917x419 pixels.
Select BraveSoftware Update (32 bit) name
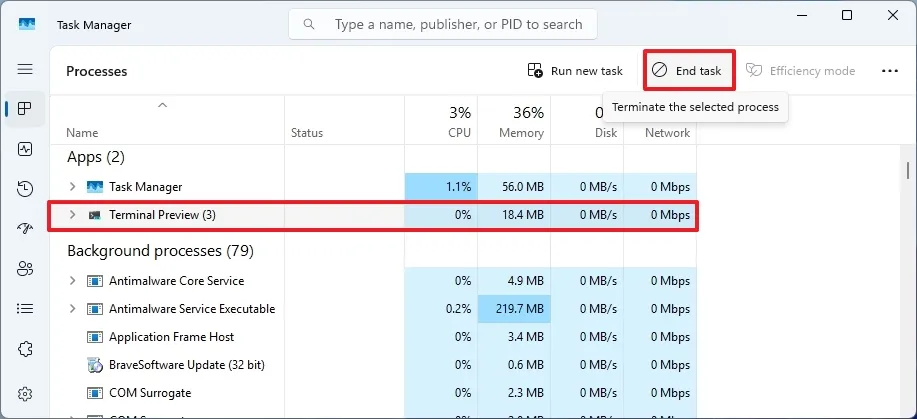187,365
